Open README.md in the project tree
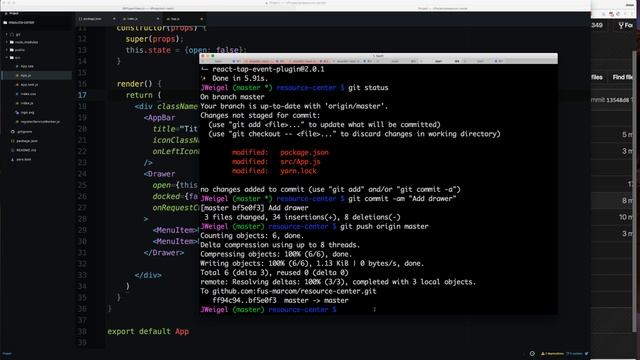This screenshot has width=640, height=360. (26, 150)
